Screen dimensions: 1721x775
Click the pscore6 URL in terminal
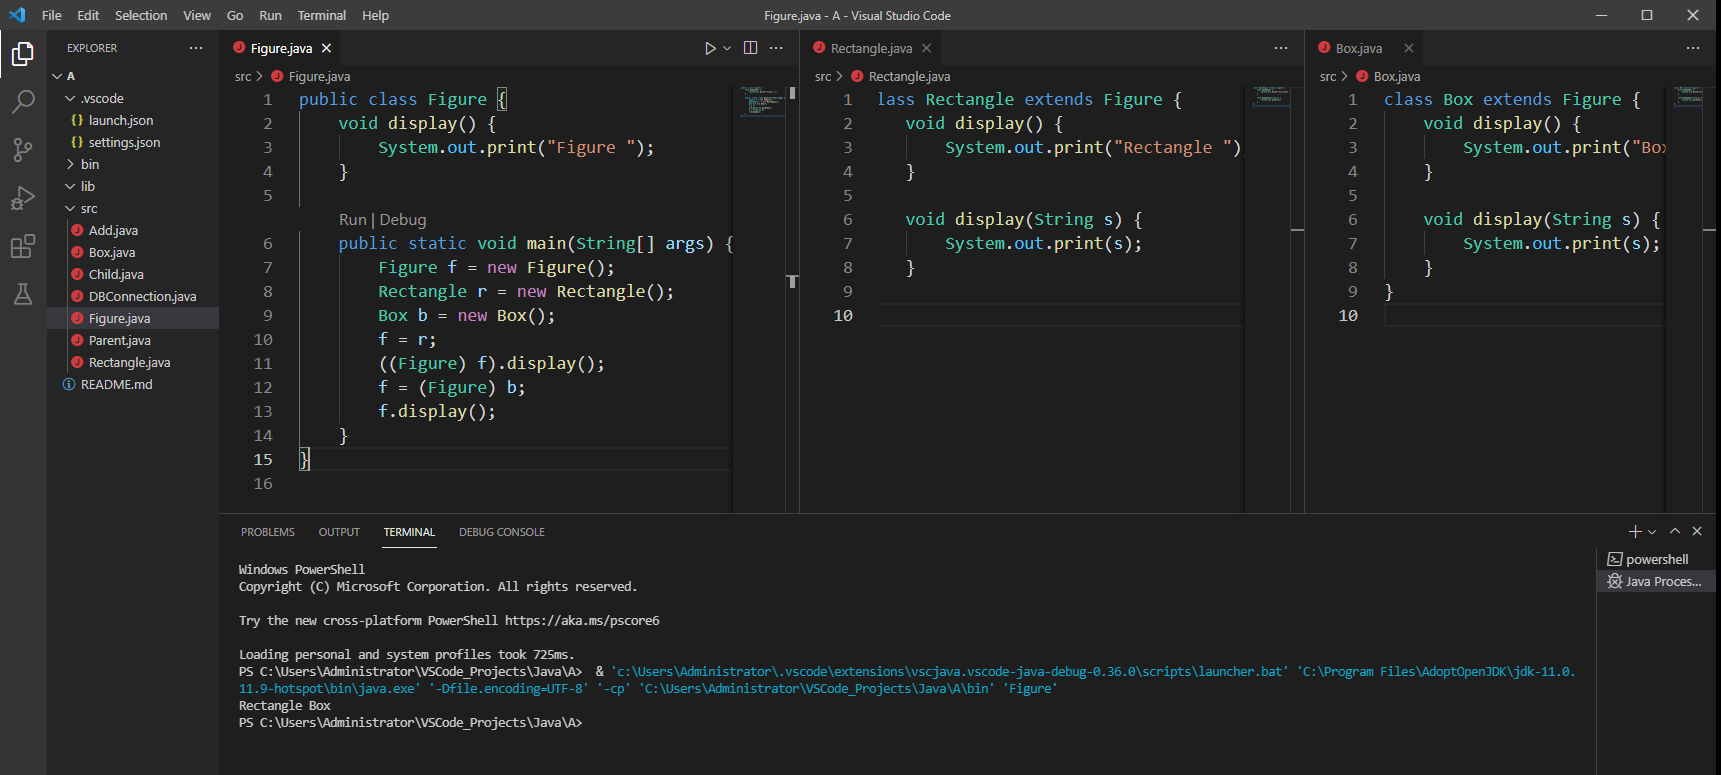[x=582, y=621]
